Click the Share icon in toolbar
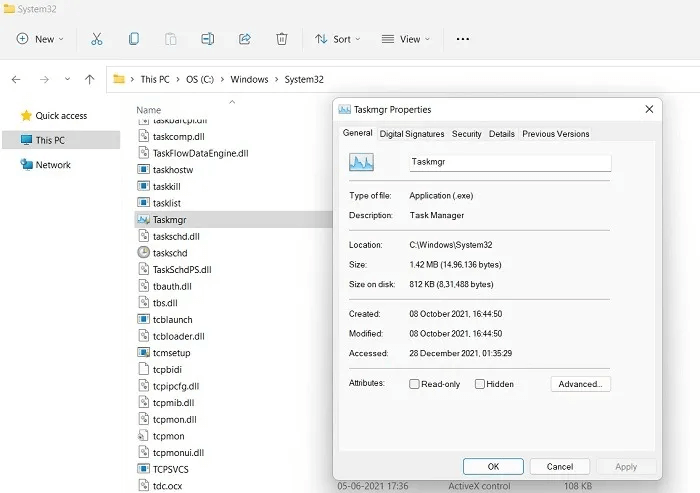 (244, 39)
